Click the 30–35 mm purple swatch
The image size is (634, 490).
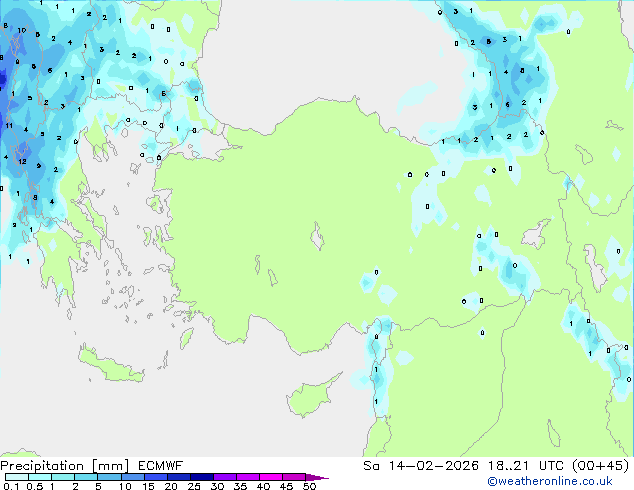[x=224, y=477]
